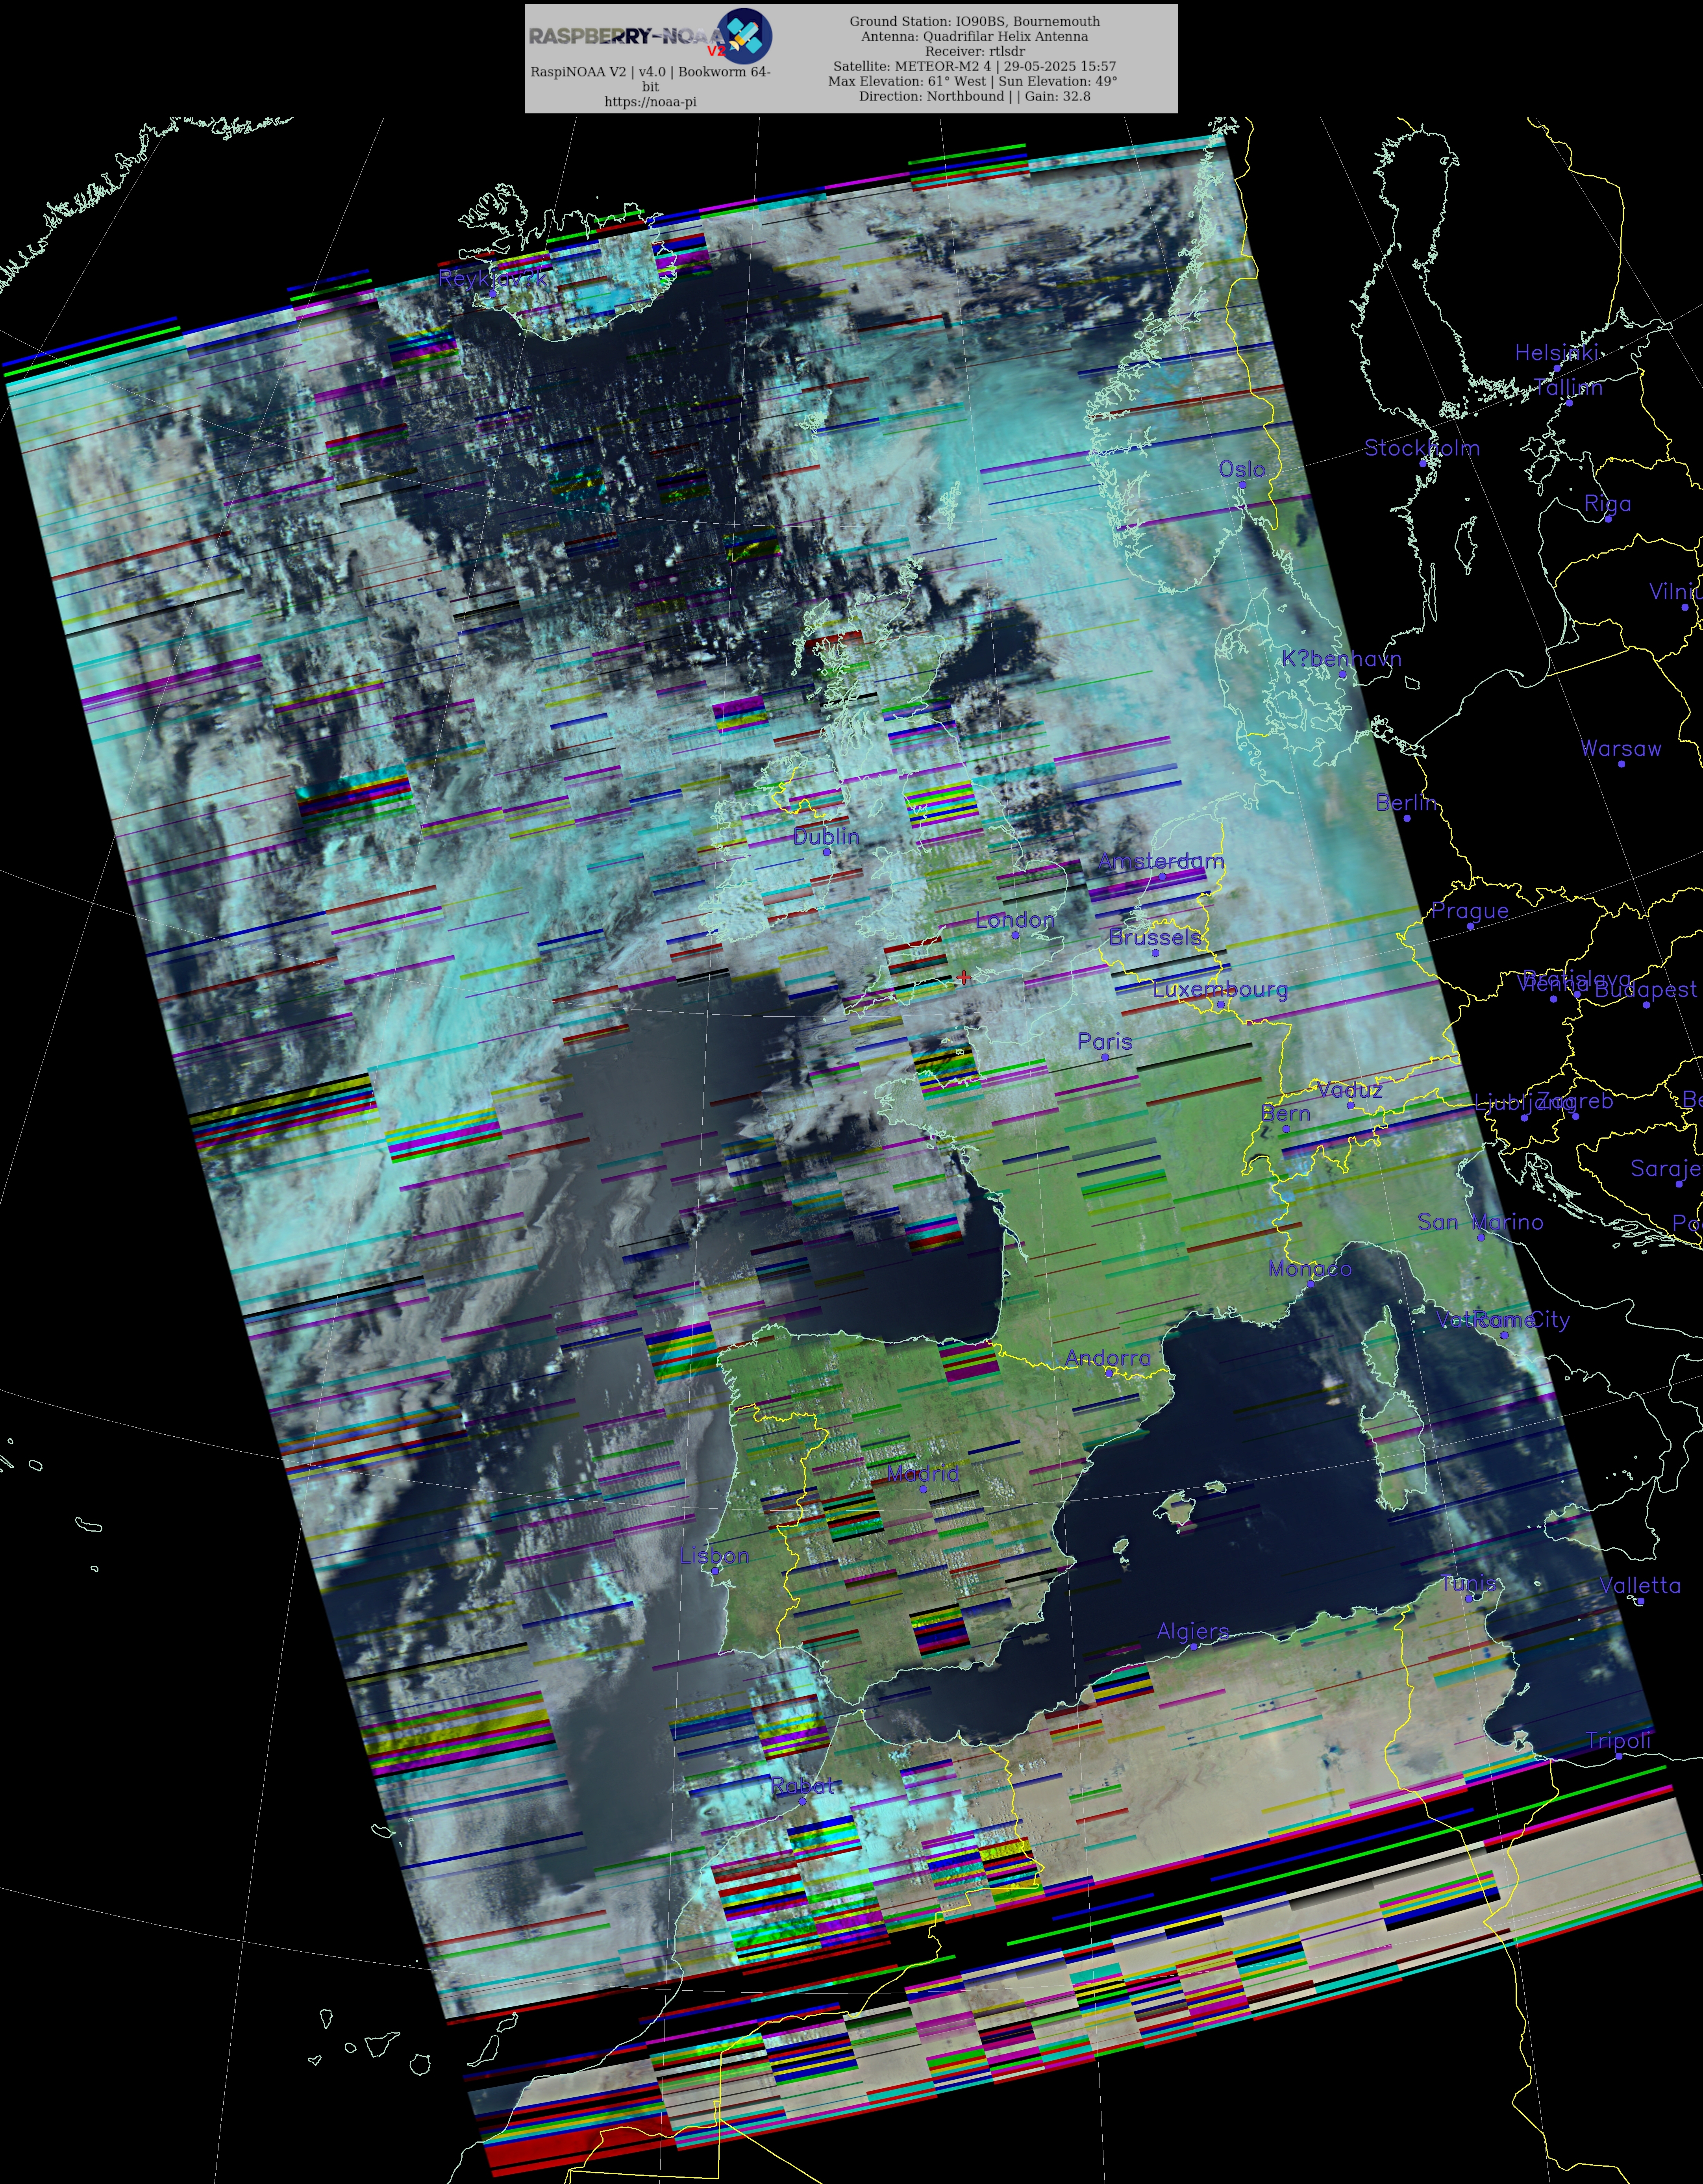Viewport: 1703px width, 2184px height.
Task: Click the Tallinn city label
Action: 1568,387
